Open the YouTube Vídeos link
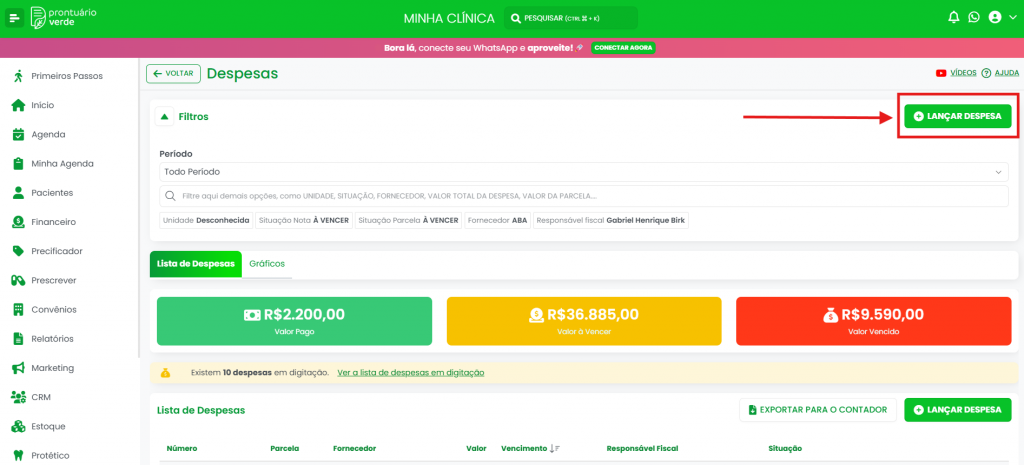 click(x=956, y=73)
